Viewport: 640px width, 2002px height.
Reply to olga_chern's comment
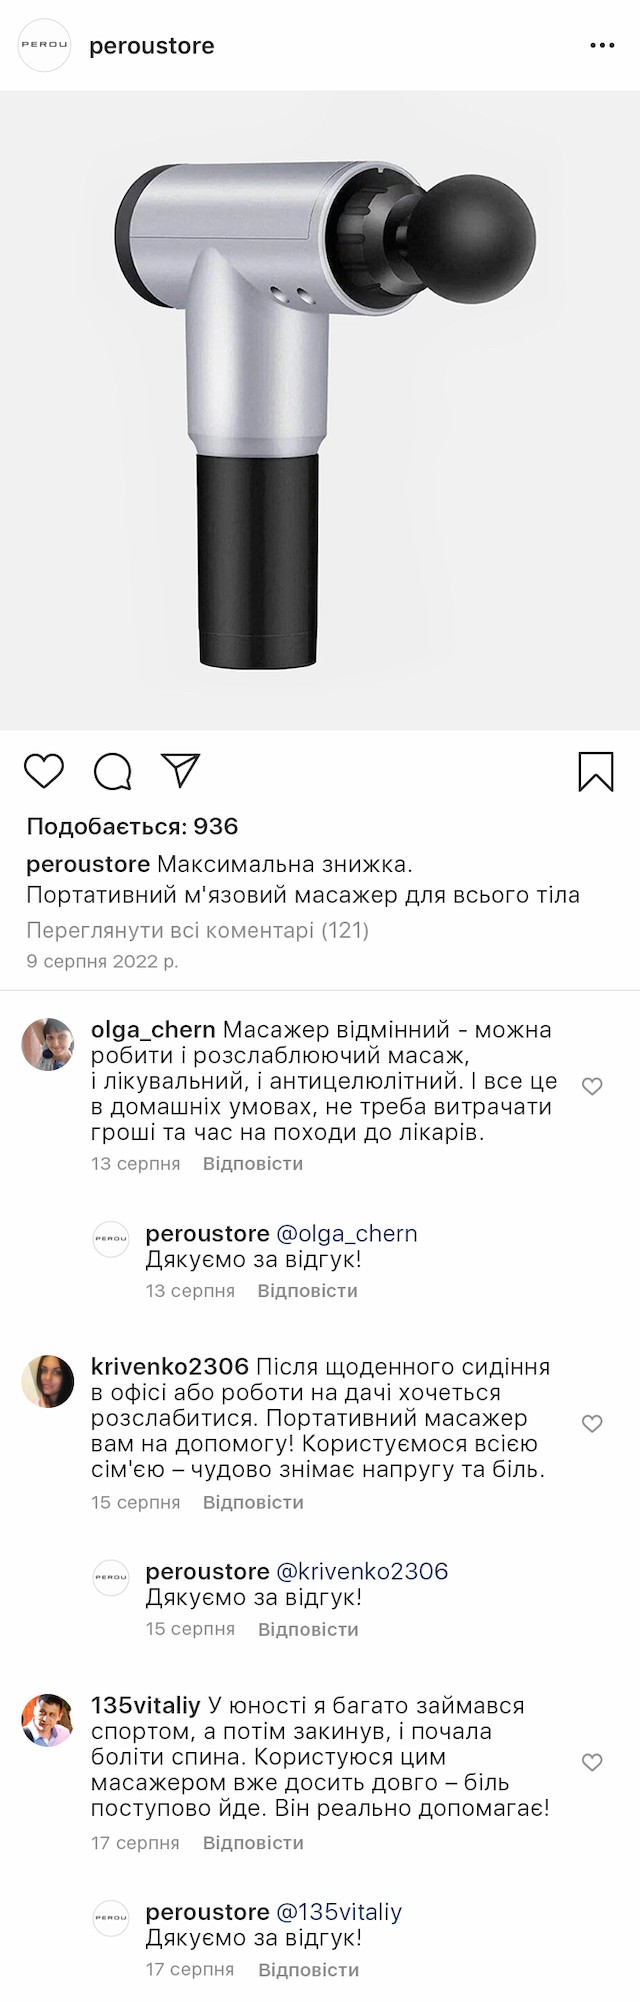252,1164
